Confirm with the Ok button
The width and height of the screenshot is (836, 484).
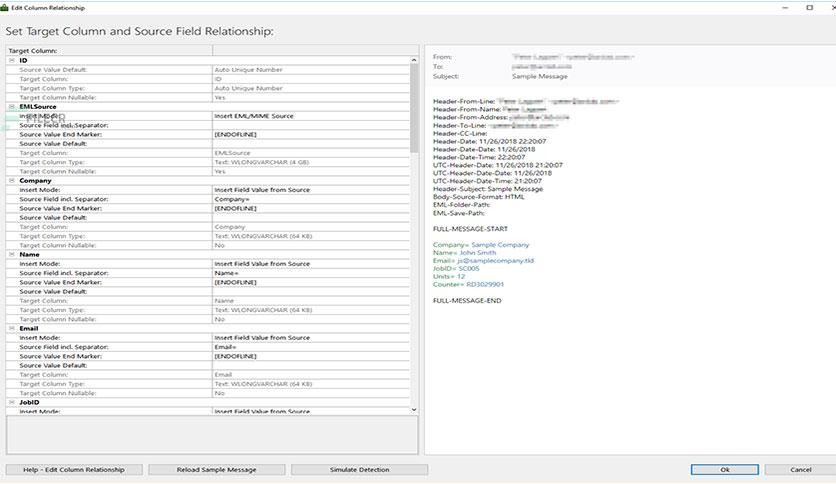pyautogui.click(x=725, y=470)
